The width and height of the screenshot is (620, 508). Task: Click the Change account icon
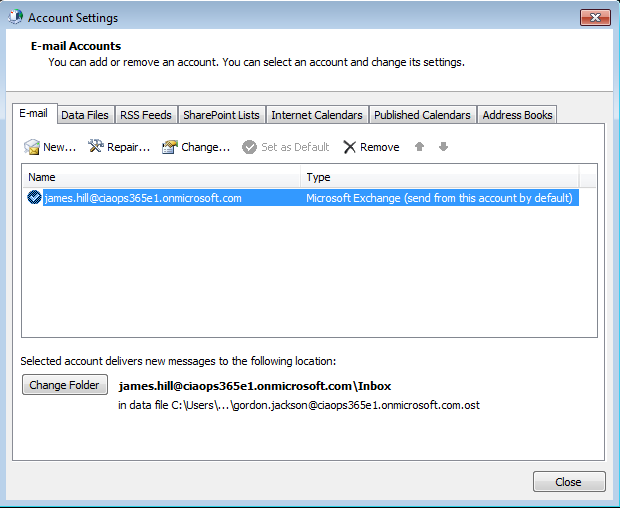coord(170,147)
